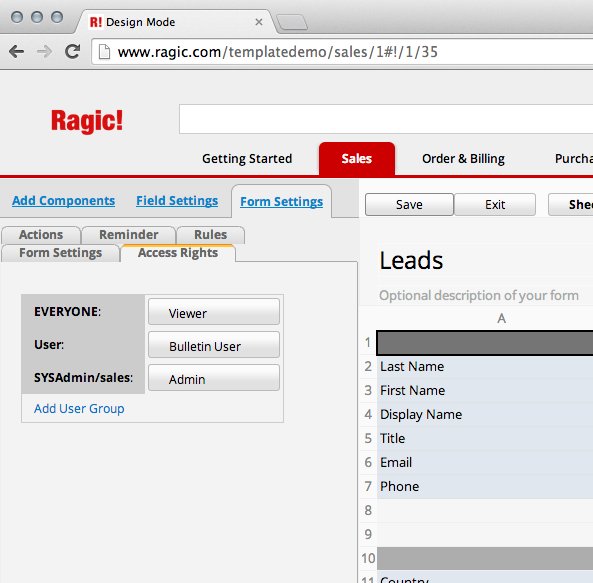Click the Leads form title

(411, 260)
